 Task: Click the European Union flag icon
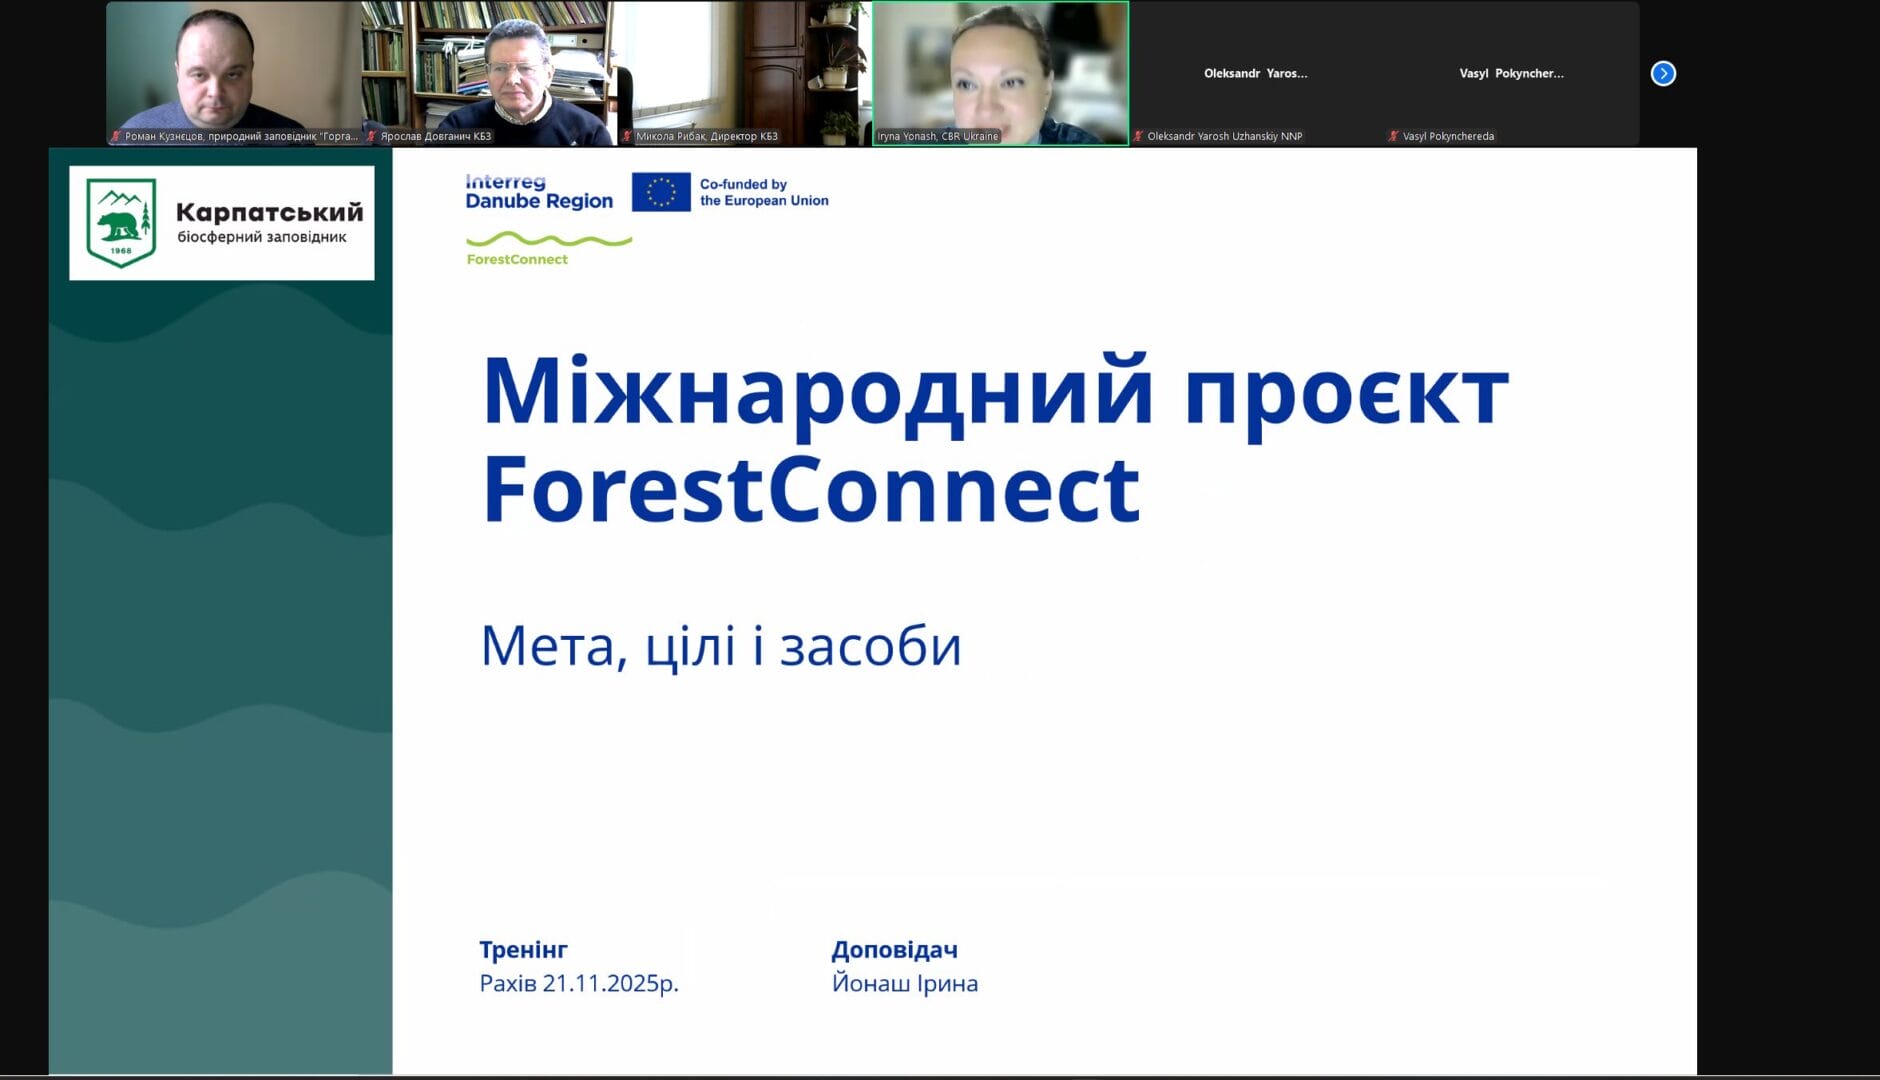(x=661, y=192)
